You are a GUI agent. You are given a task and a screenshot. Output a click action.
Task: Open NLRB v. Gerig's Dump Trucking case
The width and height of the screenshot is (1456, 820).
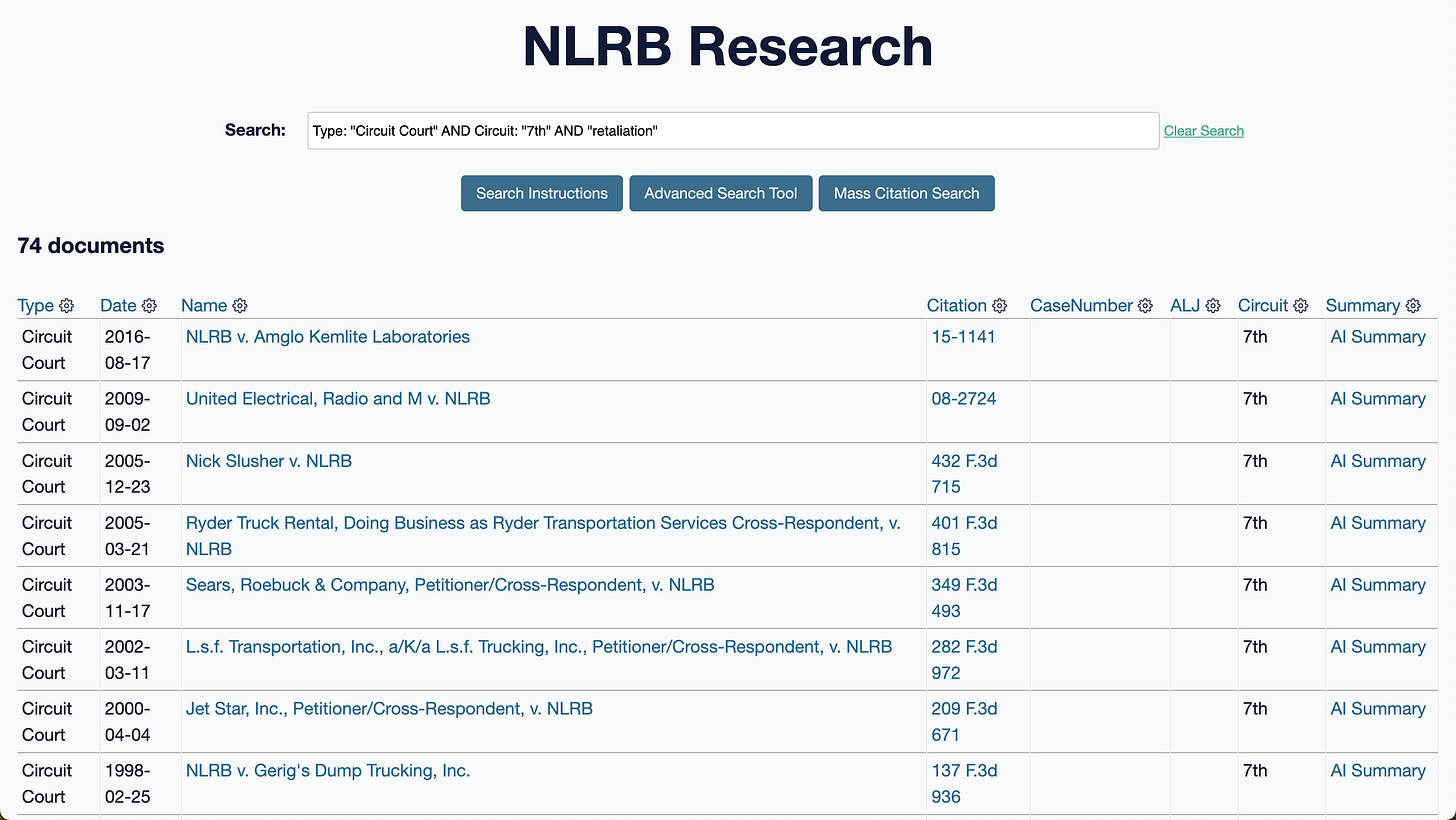[x=328, y=771]
